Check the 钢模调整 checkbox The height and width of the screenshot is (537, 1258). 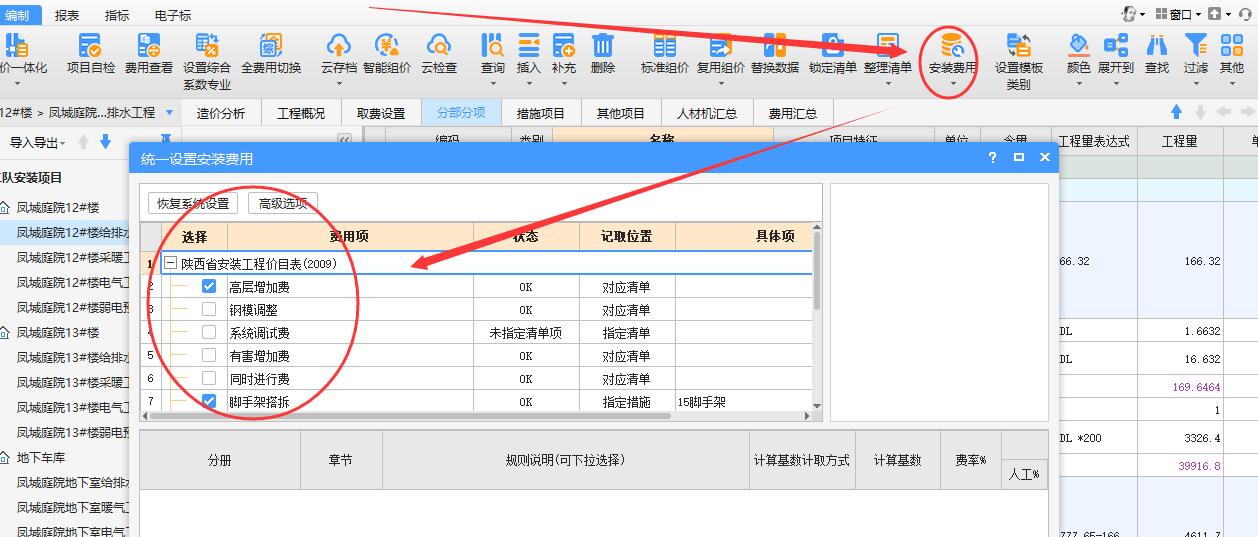[209, 309]
